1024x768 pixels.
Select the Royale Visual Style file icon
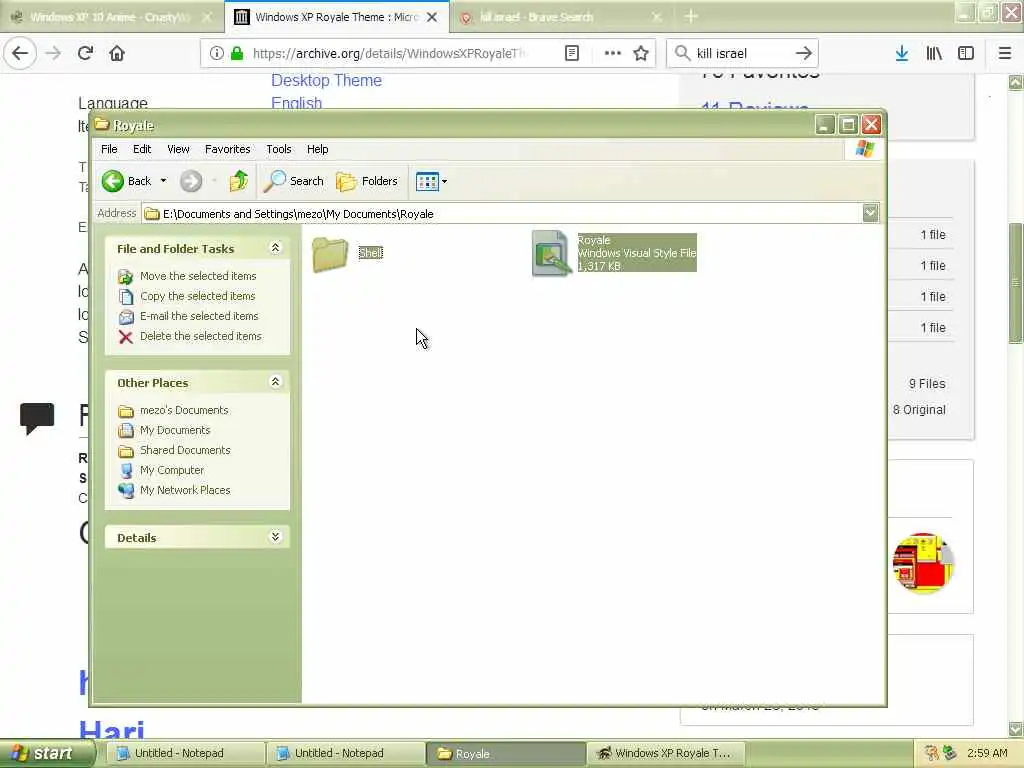(551, 253)
